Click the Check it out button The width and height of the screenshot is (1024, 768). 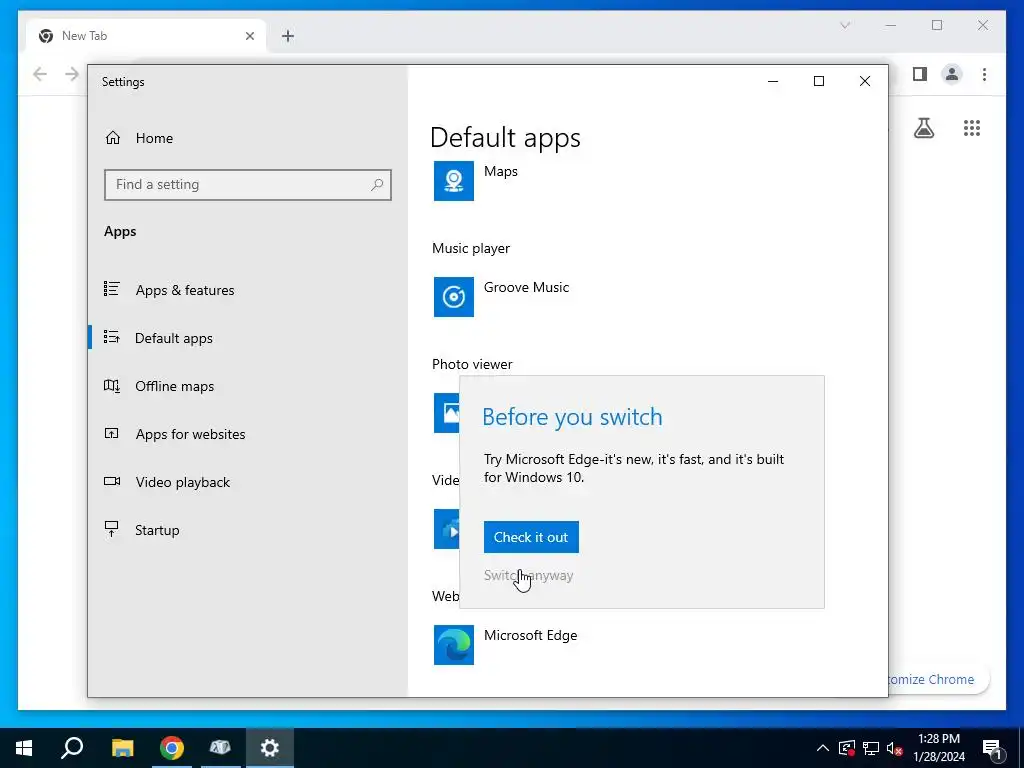[x=531, y=537]
